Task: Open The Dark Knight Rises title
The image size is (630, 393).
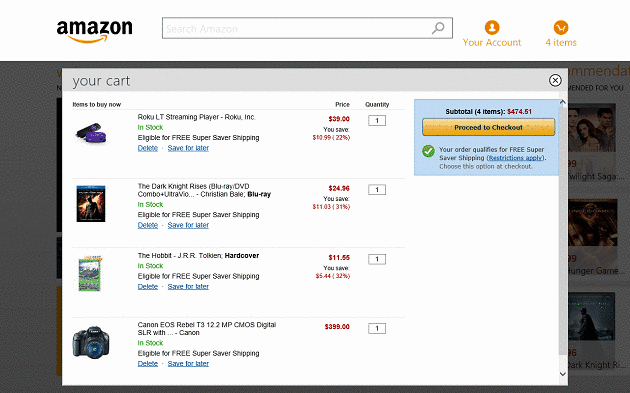Action: tap(204, 190)
